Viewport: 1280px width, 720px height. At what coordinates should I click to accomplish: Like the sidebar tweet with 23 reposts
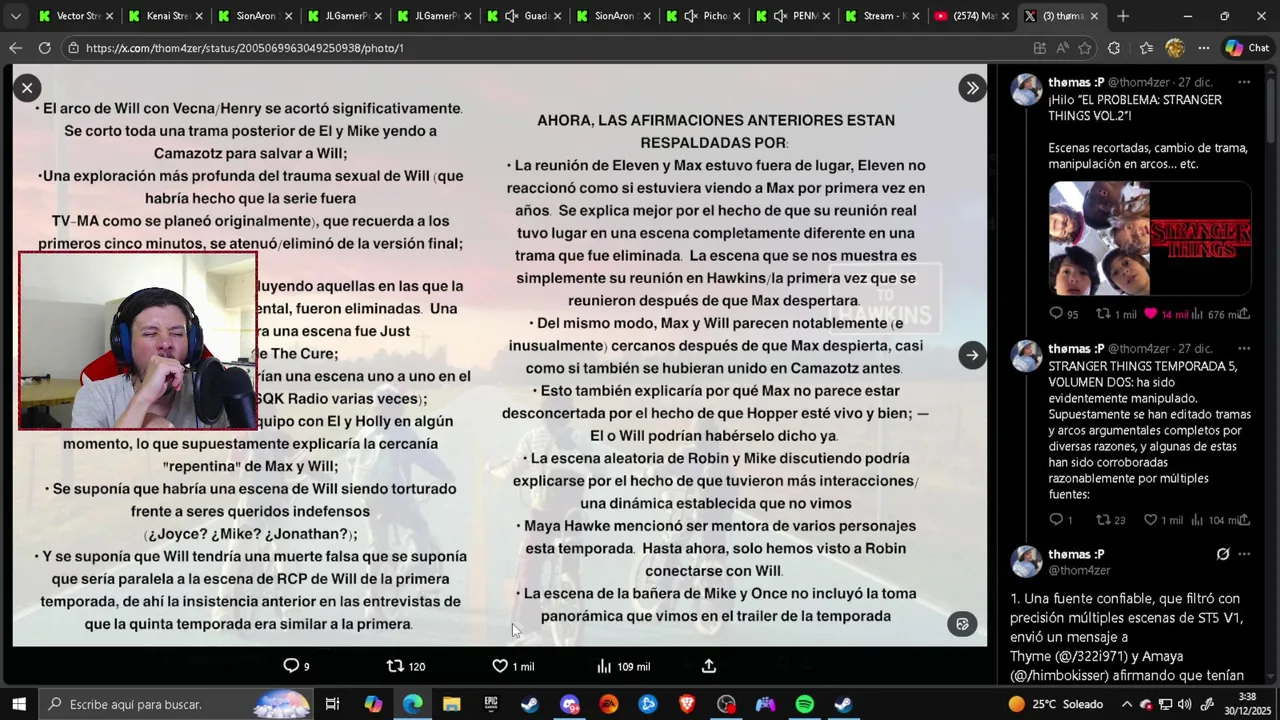[1163, 520]
